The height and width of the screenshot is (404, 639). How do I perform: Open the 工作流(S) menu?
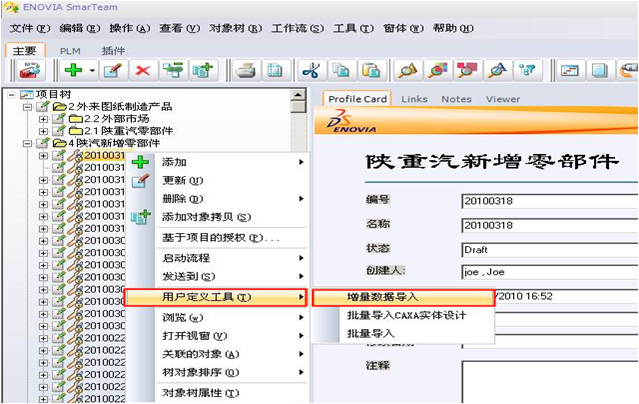[297, 29]
